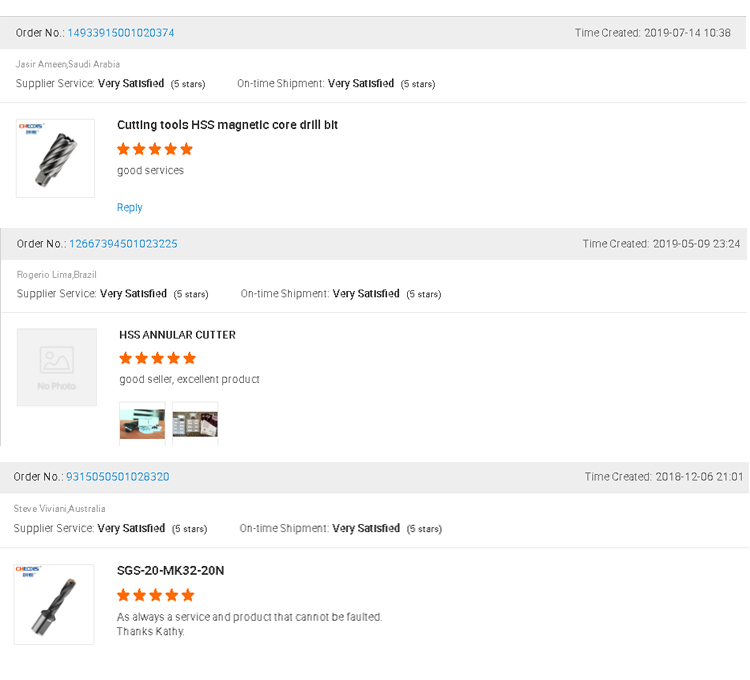
Task: Click reviewer name Steve Viviani, Australia
Action: pyautogui.click(x=59, y=509)
